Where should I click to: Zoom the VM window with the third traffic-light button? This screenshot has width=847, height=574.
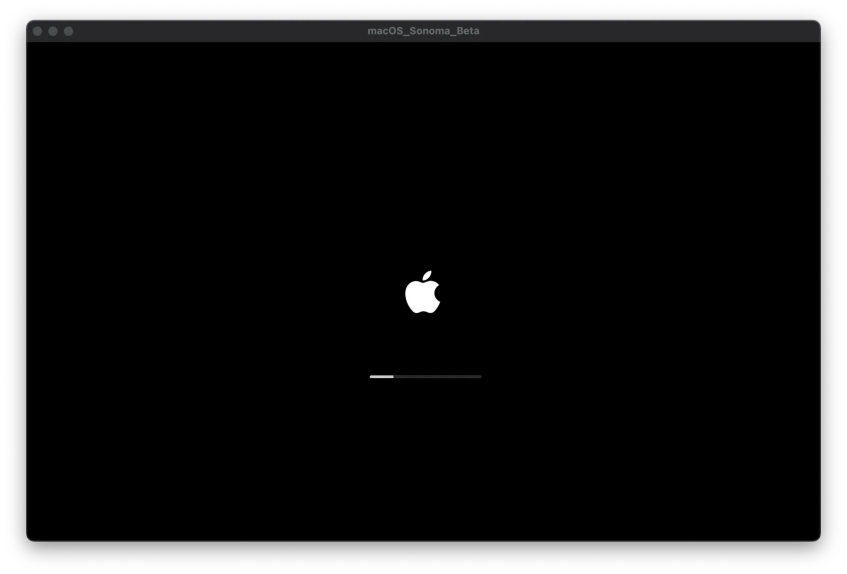(69, 31)
